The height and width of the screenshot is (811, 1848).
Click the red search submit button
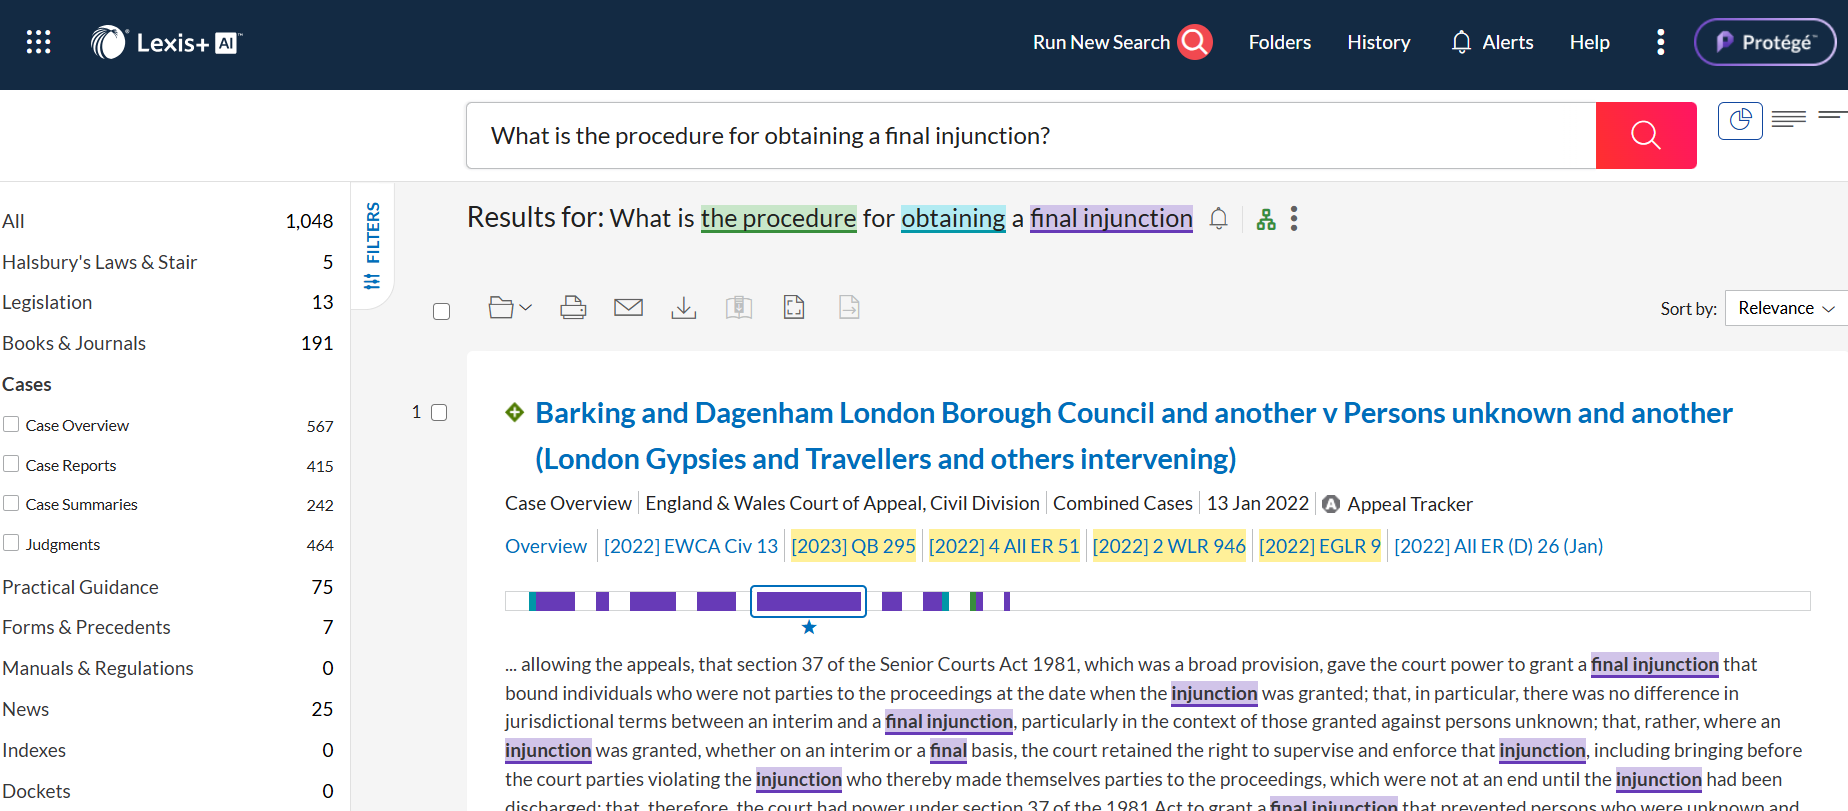click(1645, 135)
